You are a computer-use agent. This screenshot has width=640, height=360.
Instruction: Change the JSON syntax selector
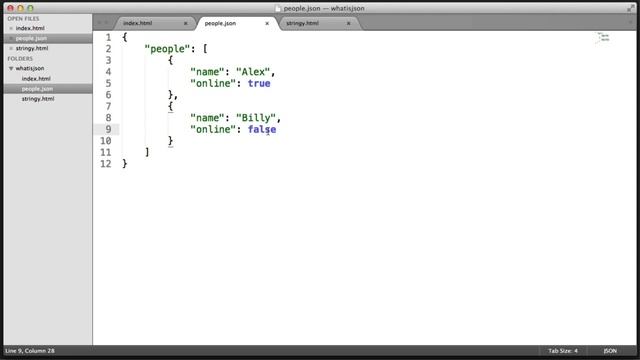610,351
